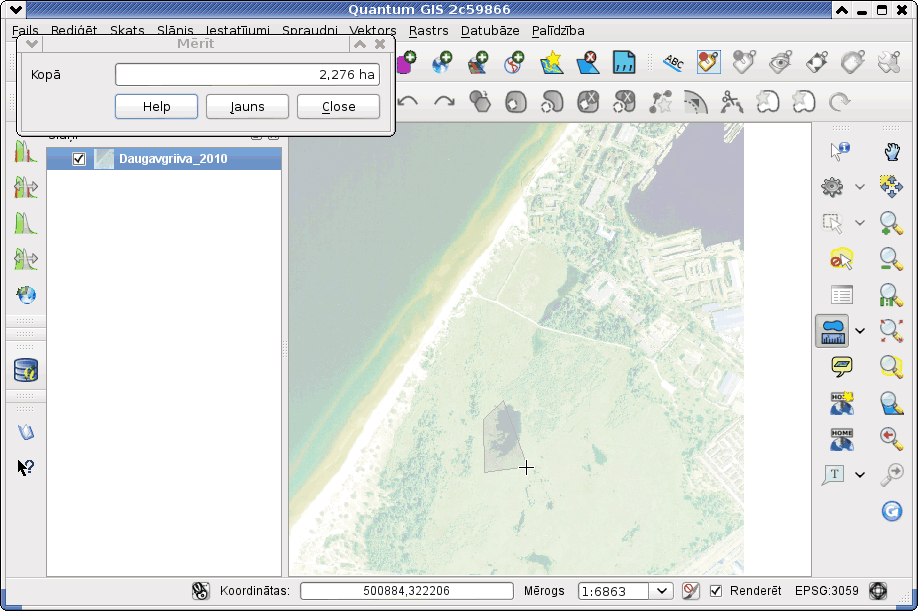The height and width of the screenshot is (611, 918).
Task: Click the Refresh map icon
Action: [x=891, y=511]
